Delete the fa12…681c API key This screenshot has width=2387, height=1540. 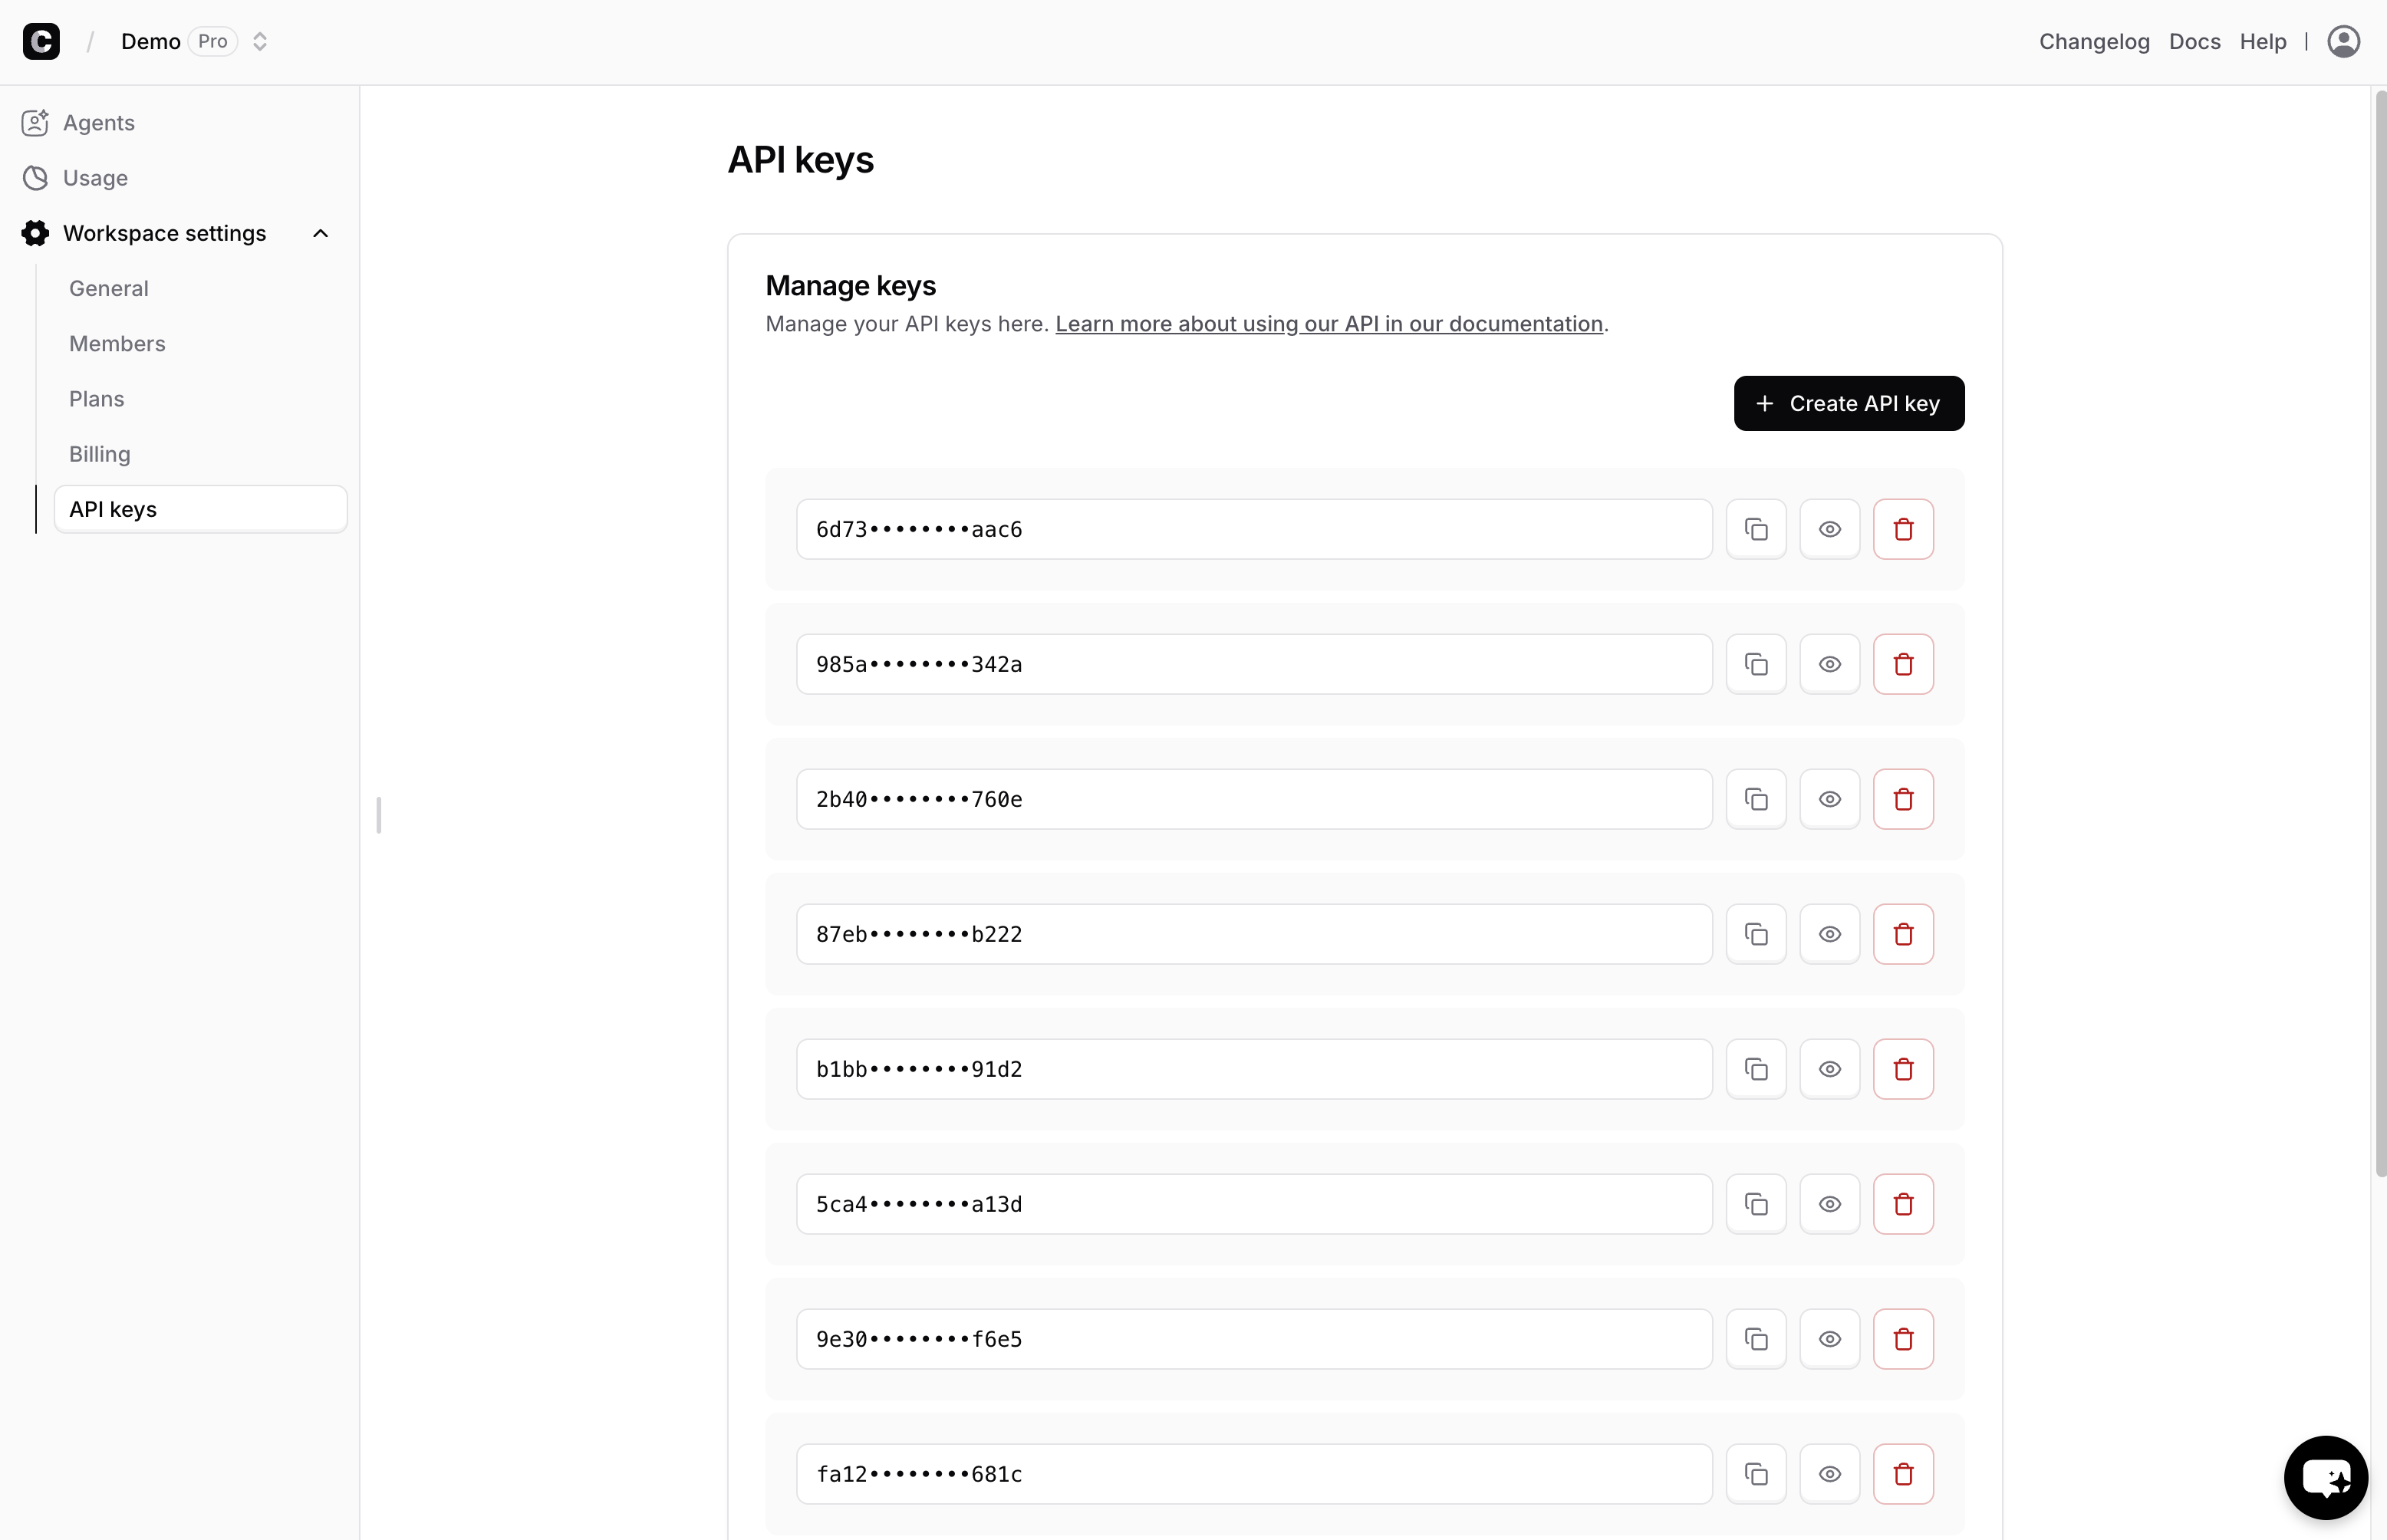point(1903,1474)
